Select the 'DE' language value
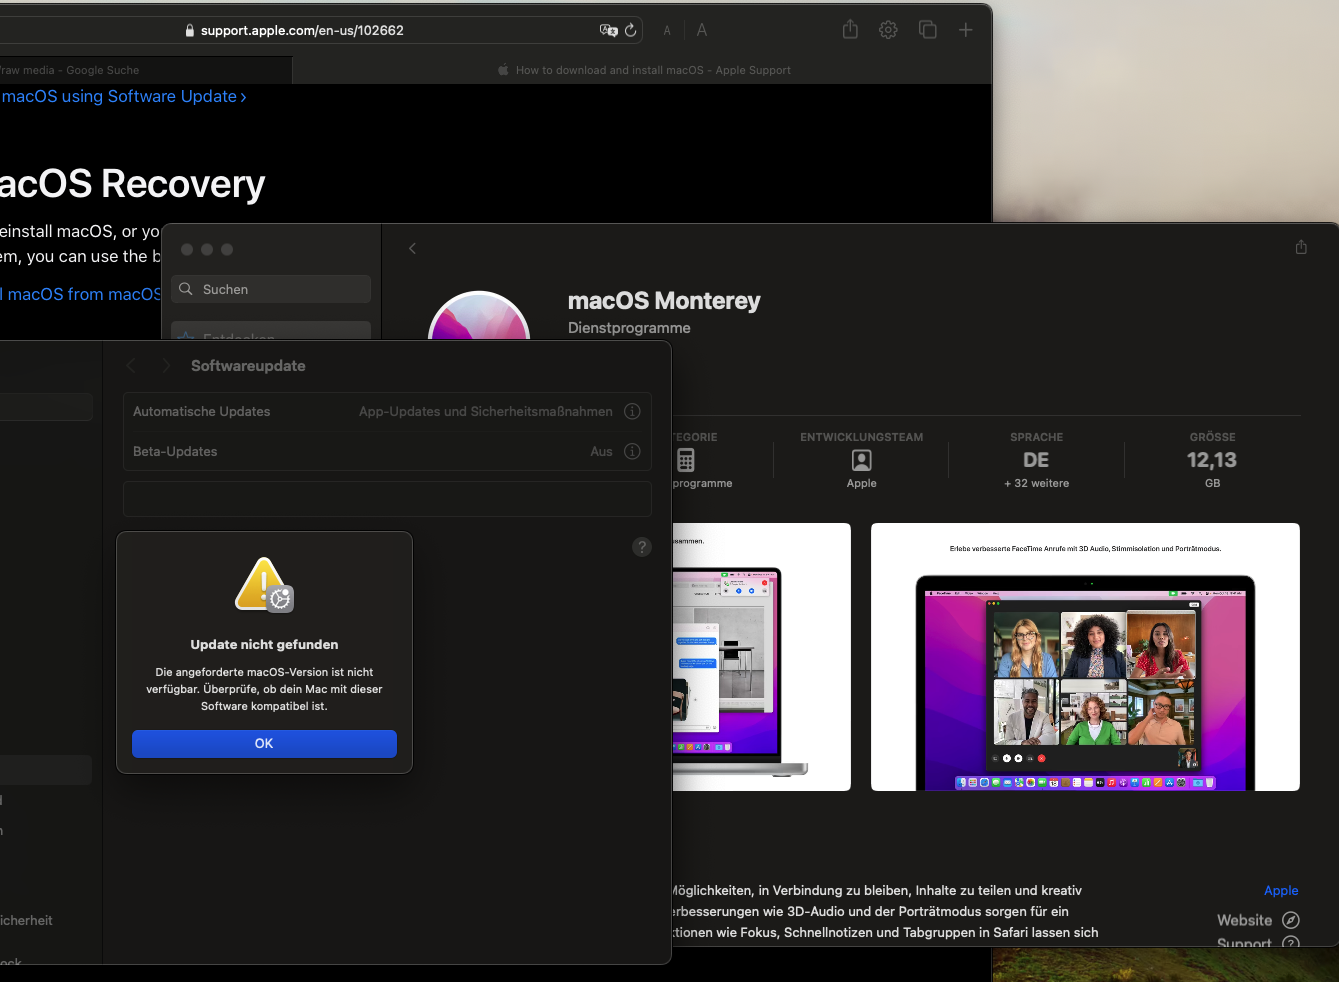 (1036, 460)
